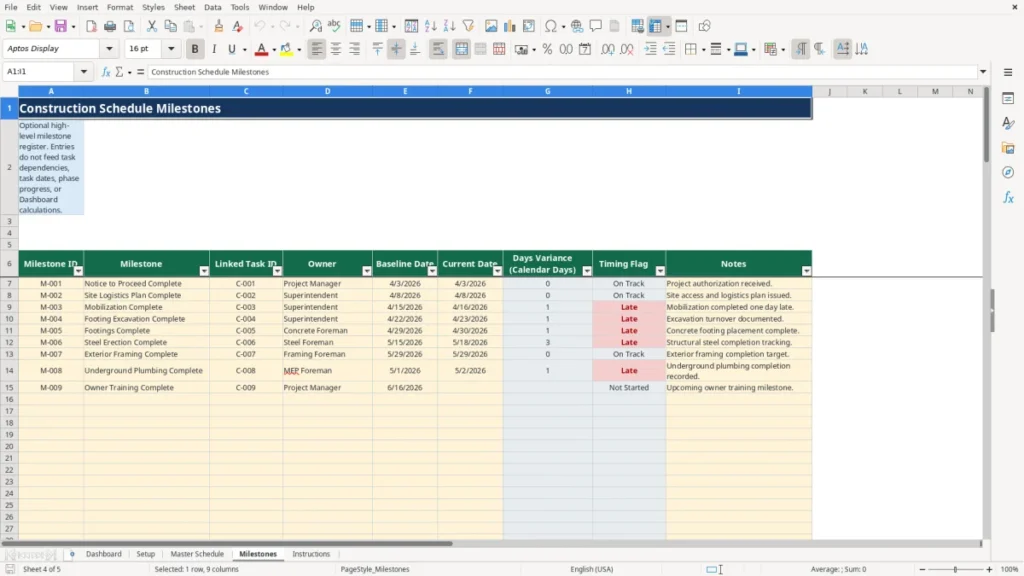The width and height of the screenshot is (1024, 576).
Task: Open the Format menu
Action: pos(120,7)
